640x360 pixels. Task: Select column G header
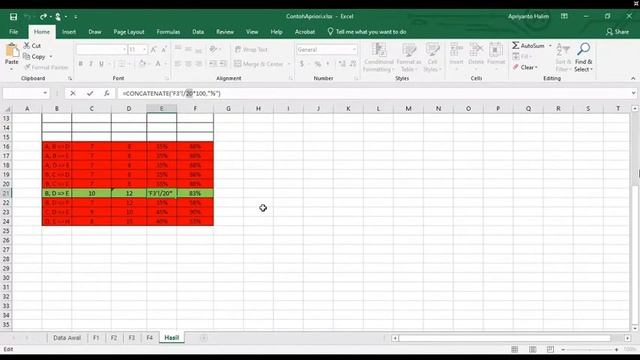click(228, 109)
